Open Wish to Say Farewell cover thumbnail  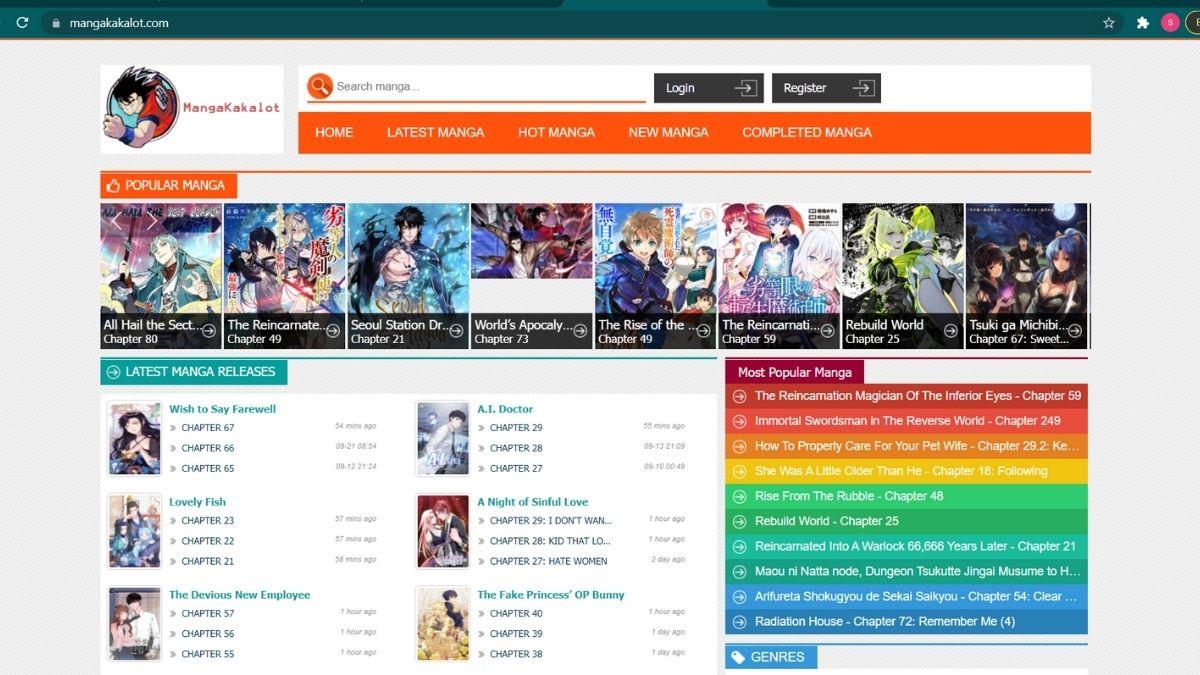coord(134,439)
